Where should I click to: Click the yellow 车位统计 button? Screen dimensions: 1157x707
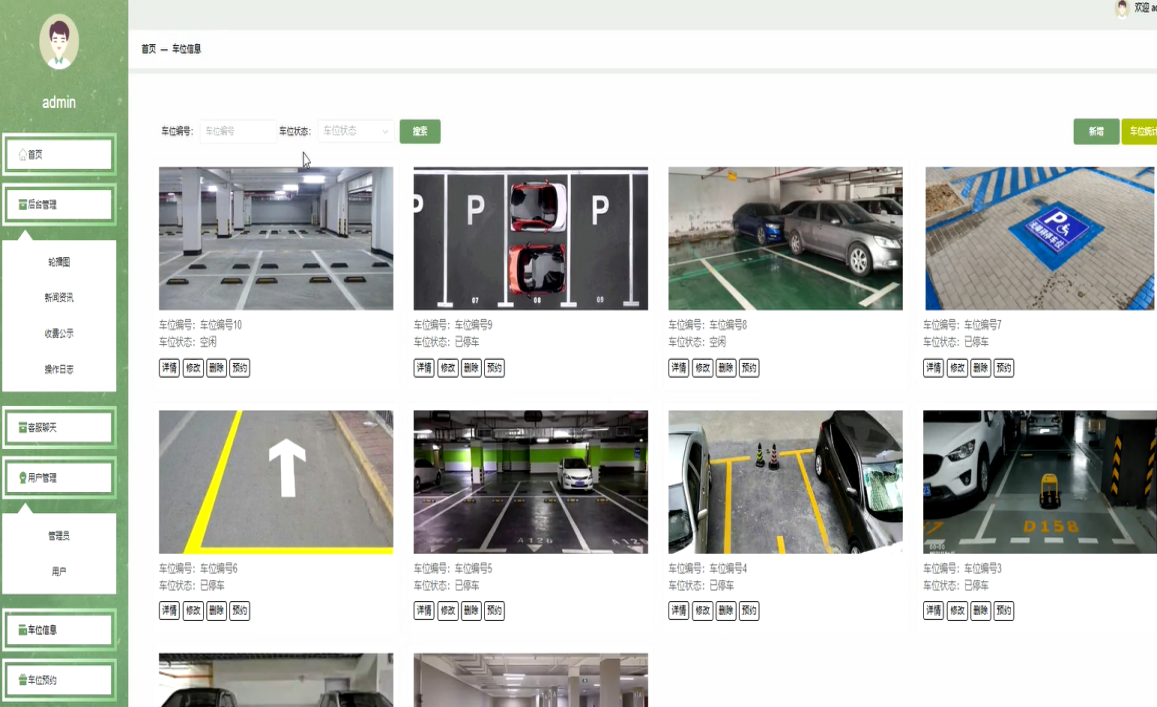1139,131
